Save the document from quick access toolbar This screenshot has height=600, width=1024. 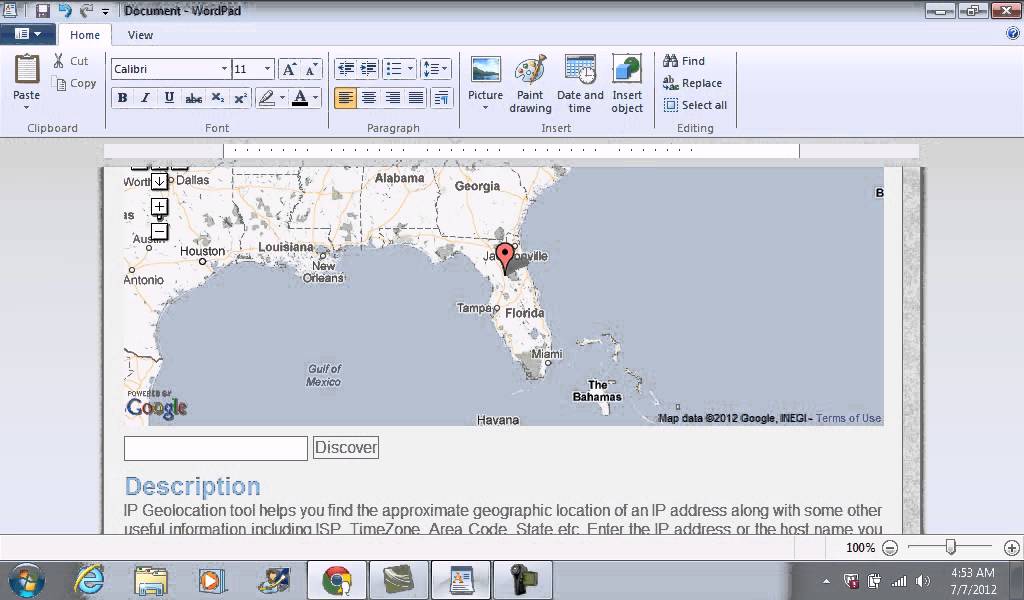point(42,10)
